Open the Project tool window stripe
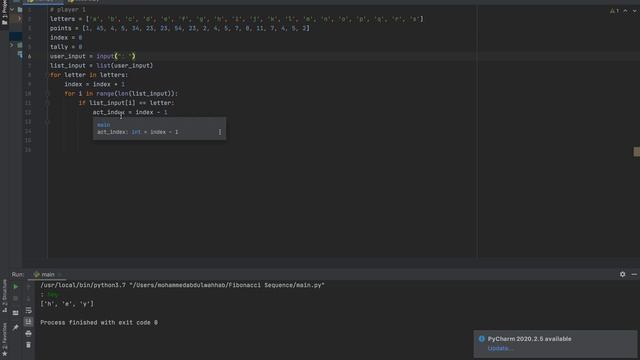Screen dimensions: 640x360 point(4,12)
